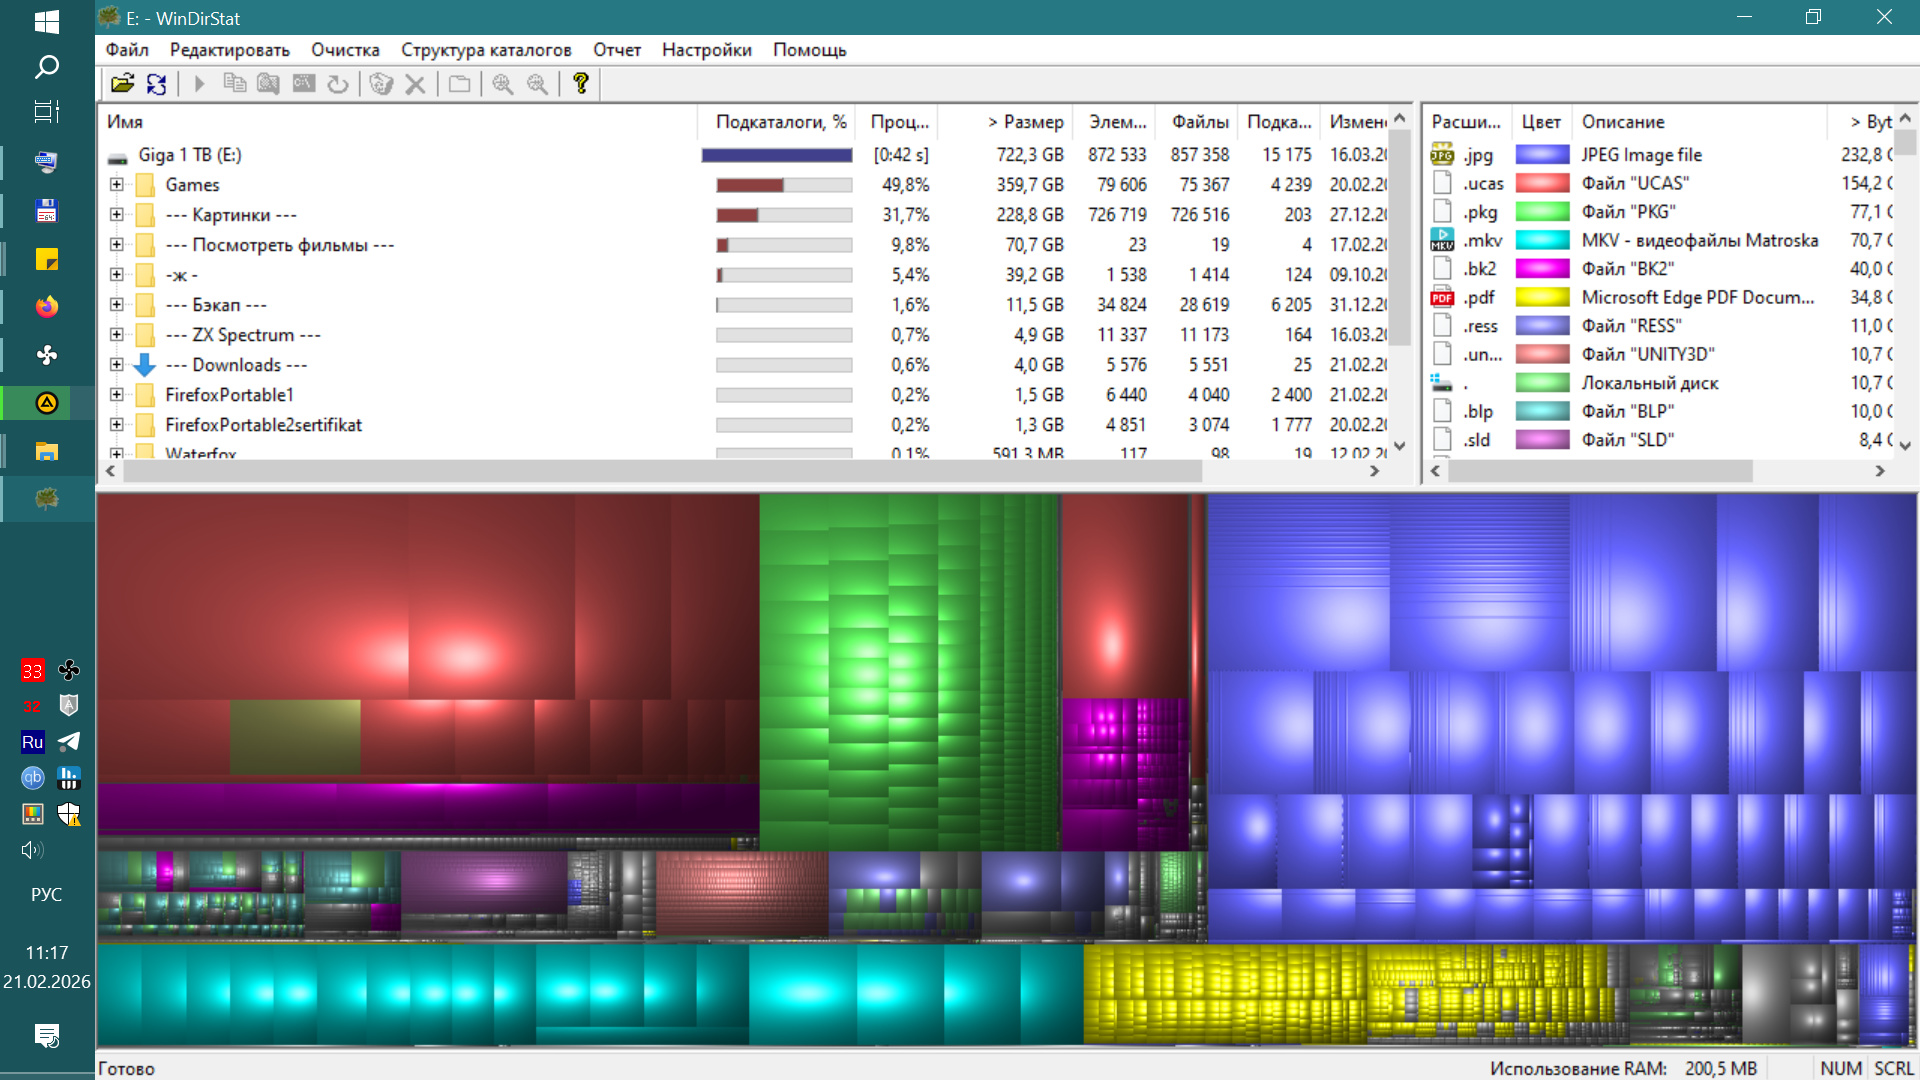
Task: Click the Refresh all toolbar icon
Action: pyautogui.click(x=157, y=84)
